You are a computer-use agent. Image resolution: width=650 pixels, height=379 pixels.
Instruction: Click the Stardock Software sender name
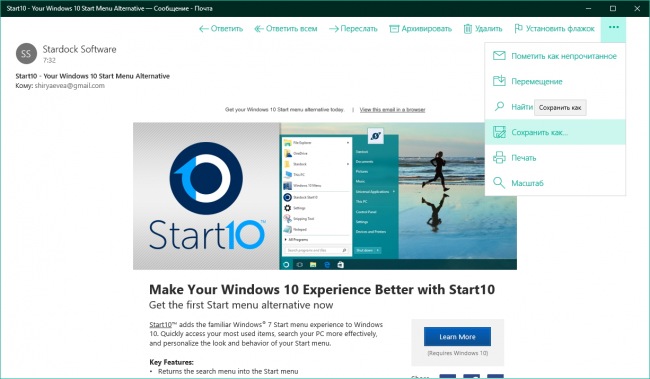tap(79, 49)
